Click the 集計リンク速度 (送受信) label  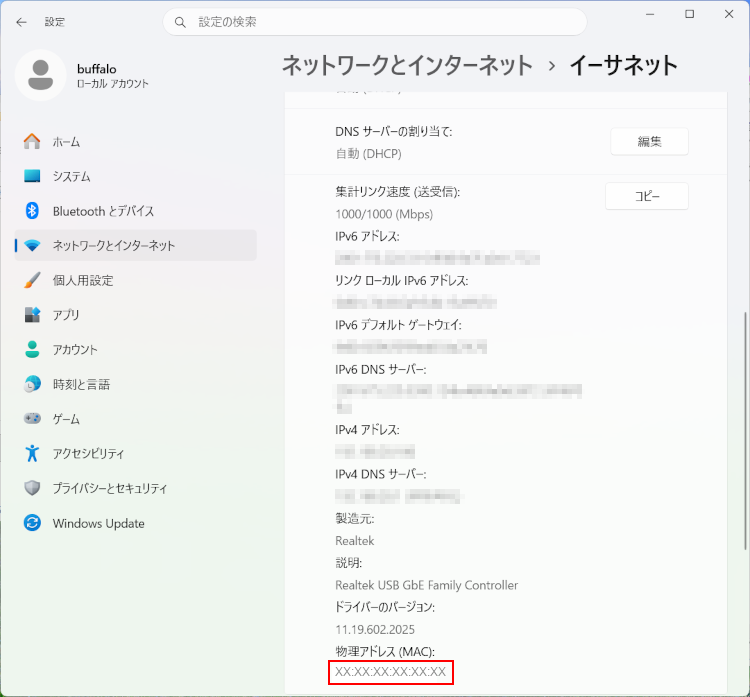[x=397, y=192]
